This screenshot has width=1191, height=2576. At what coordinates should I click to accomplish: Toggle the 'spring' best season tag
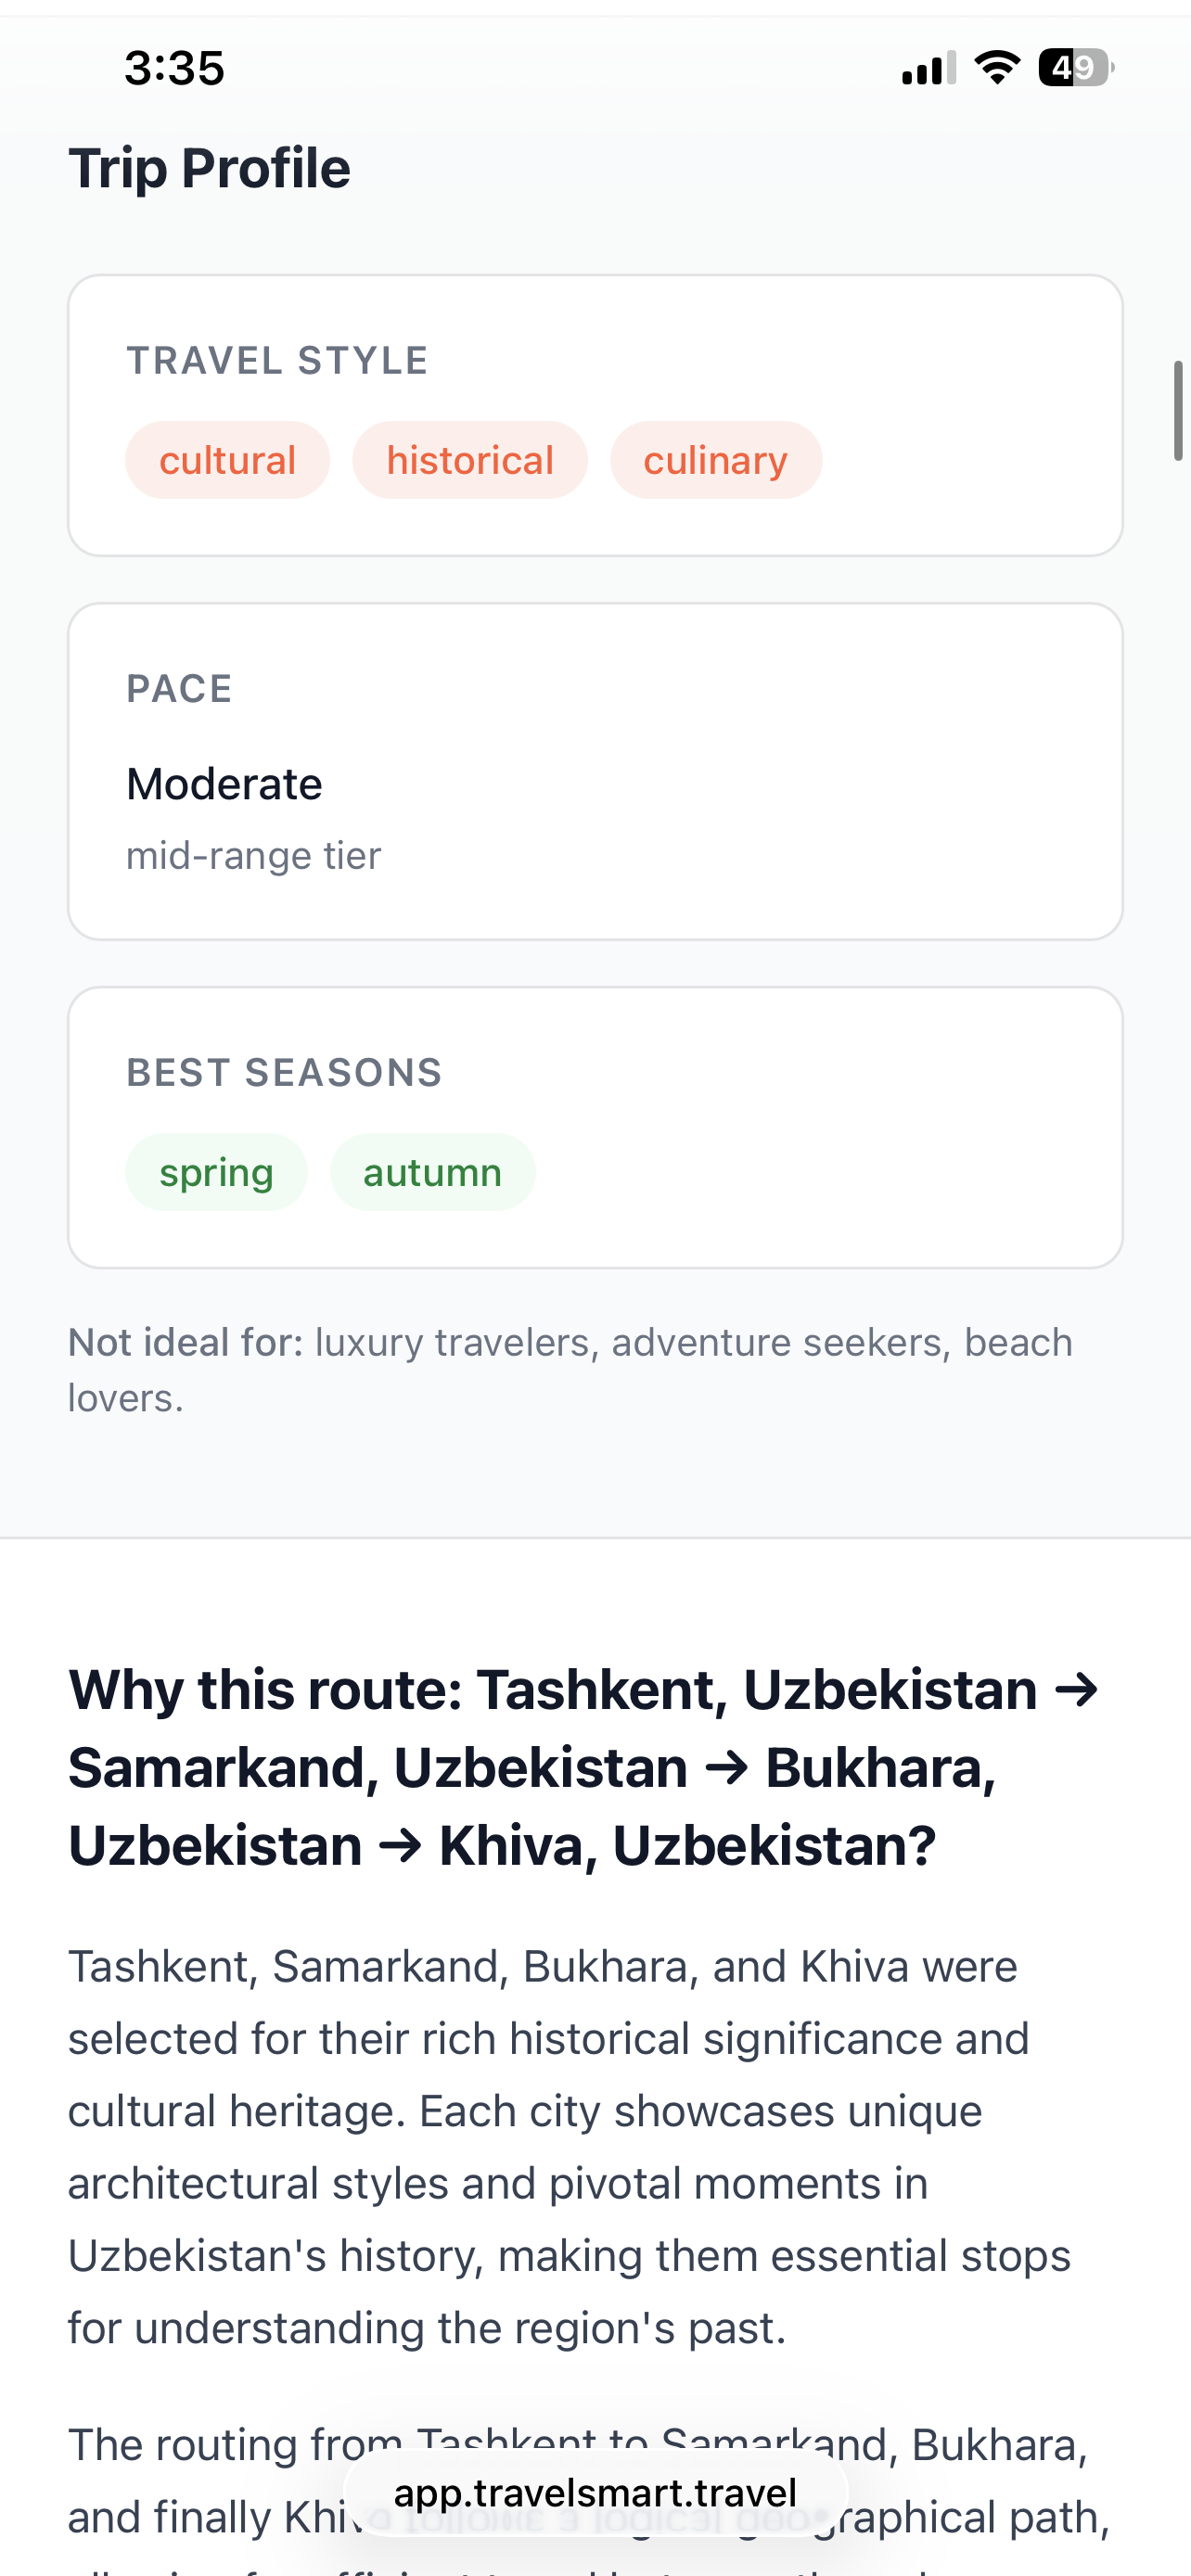coord(216,1171)
